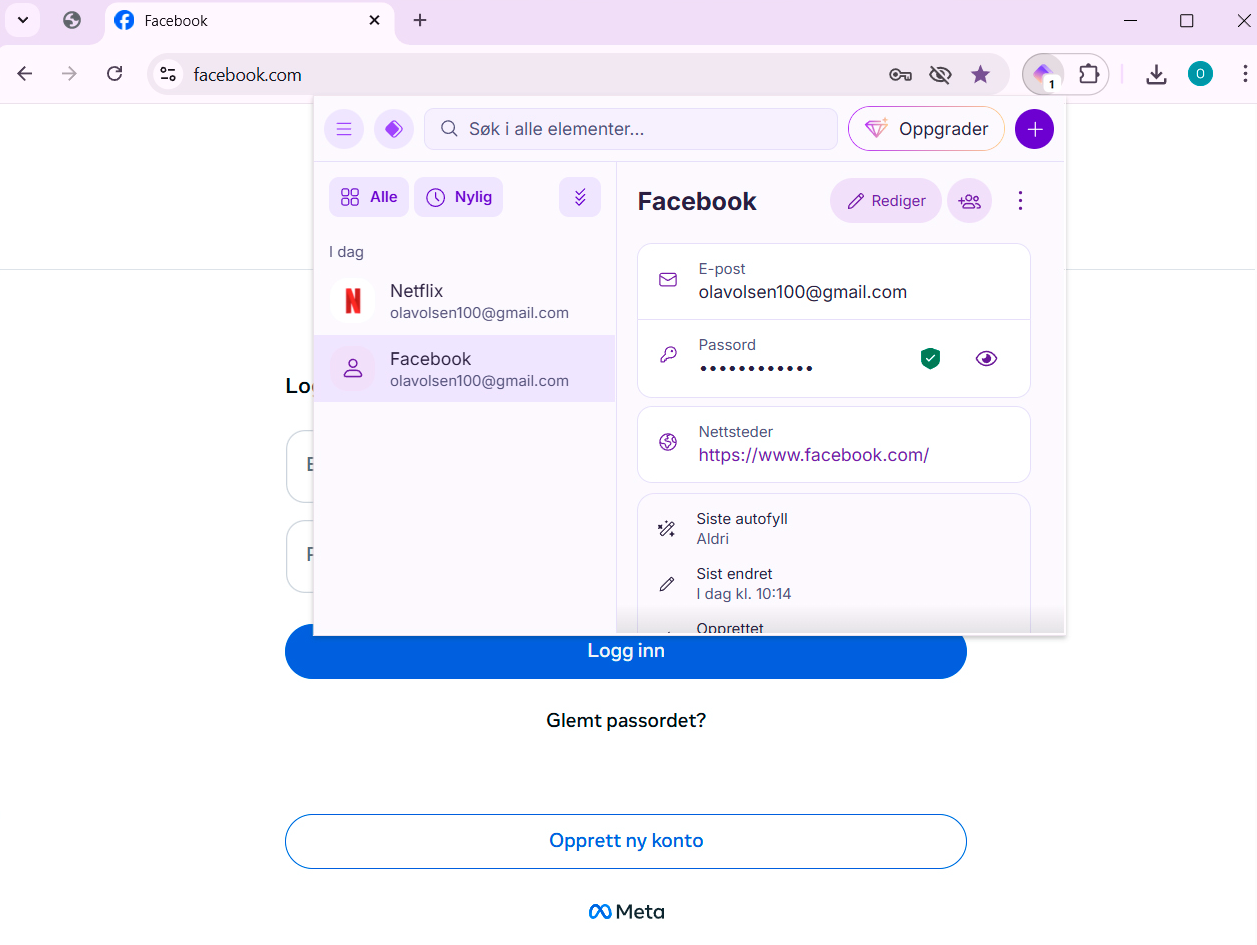This screenshot has width=1257, height=945.
Task: Open the hamburger menu in password manager
Action: (x=344, y=129)
